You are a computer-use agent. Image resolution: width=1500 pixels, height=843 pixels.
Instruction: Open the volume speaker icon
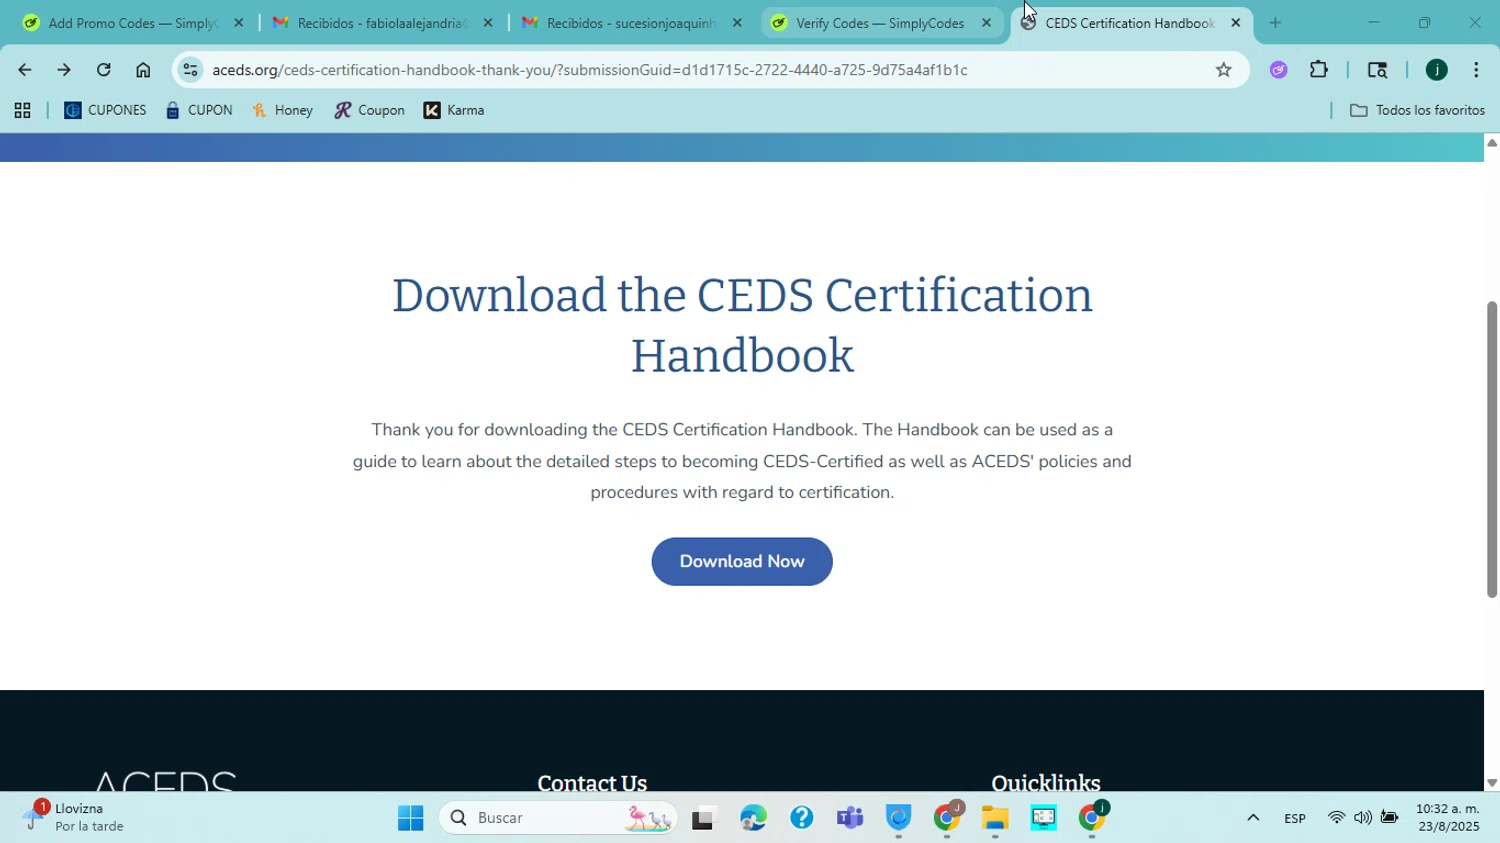click(x=1363, y=818)
